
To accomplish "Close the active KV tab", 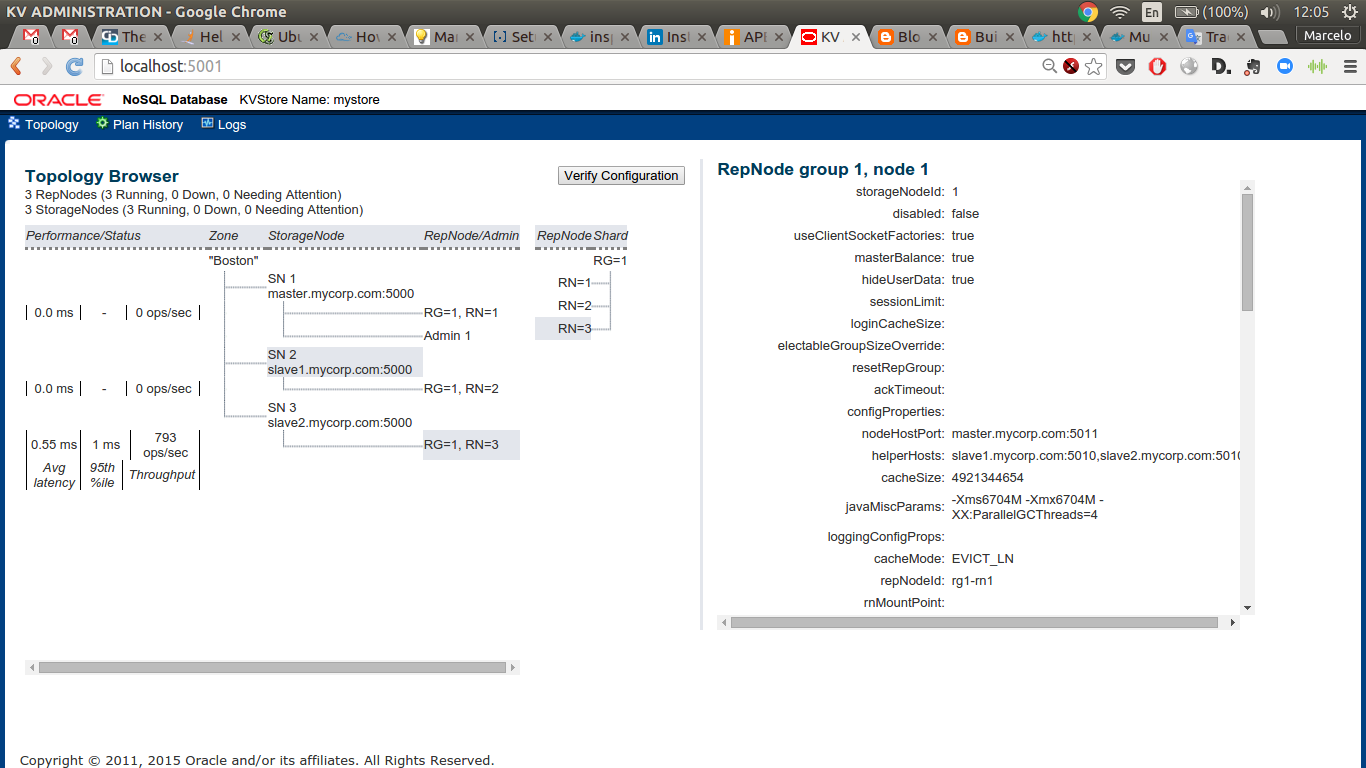I will (x=856, y=37).
